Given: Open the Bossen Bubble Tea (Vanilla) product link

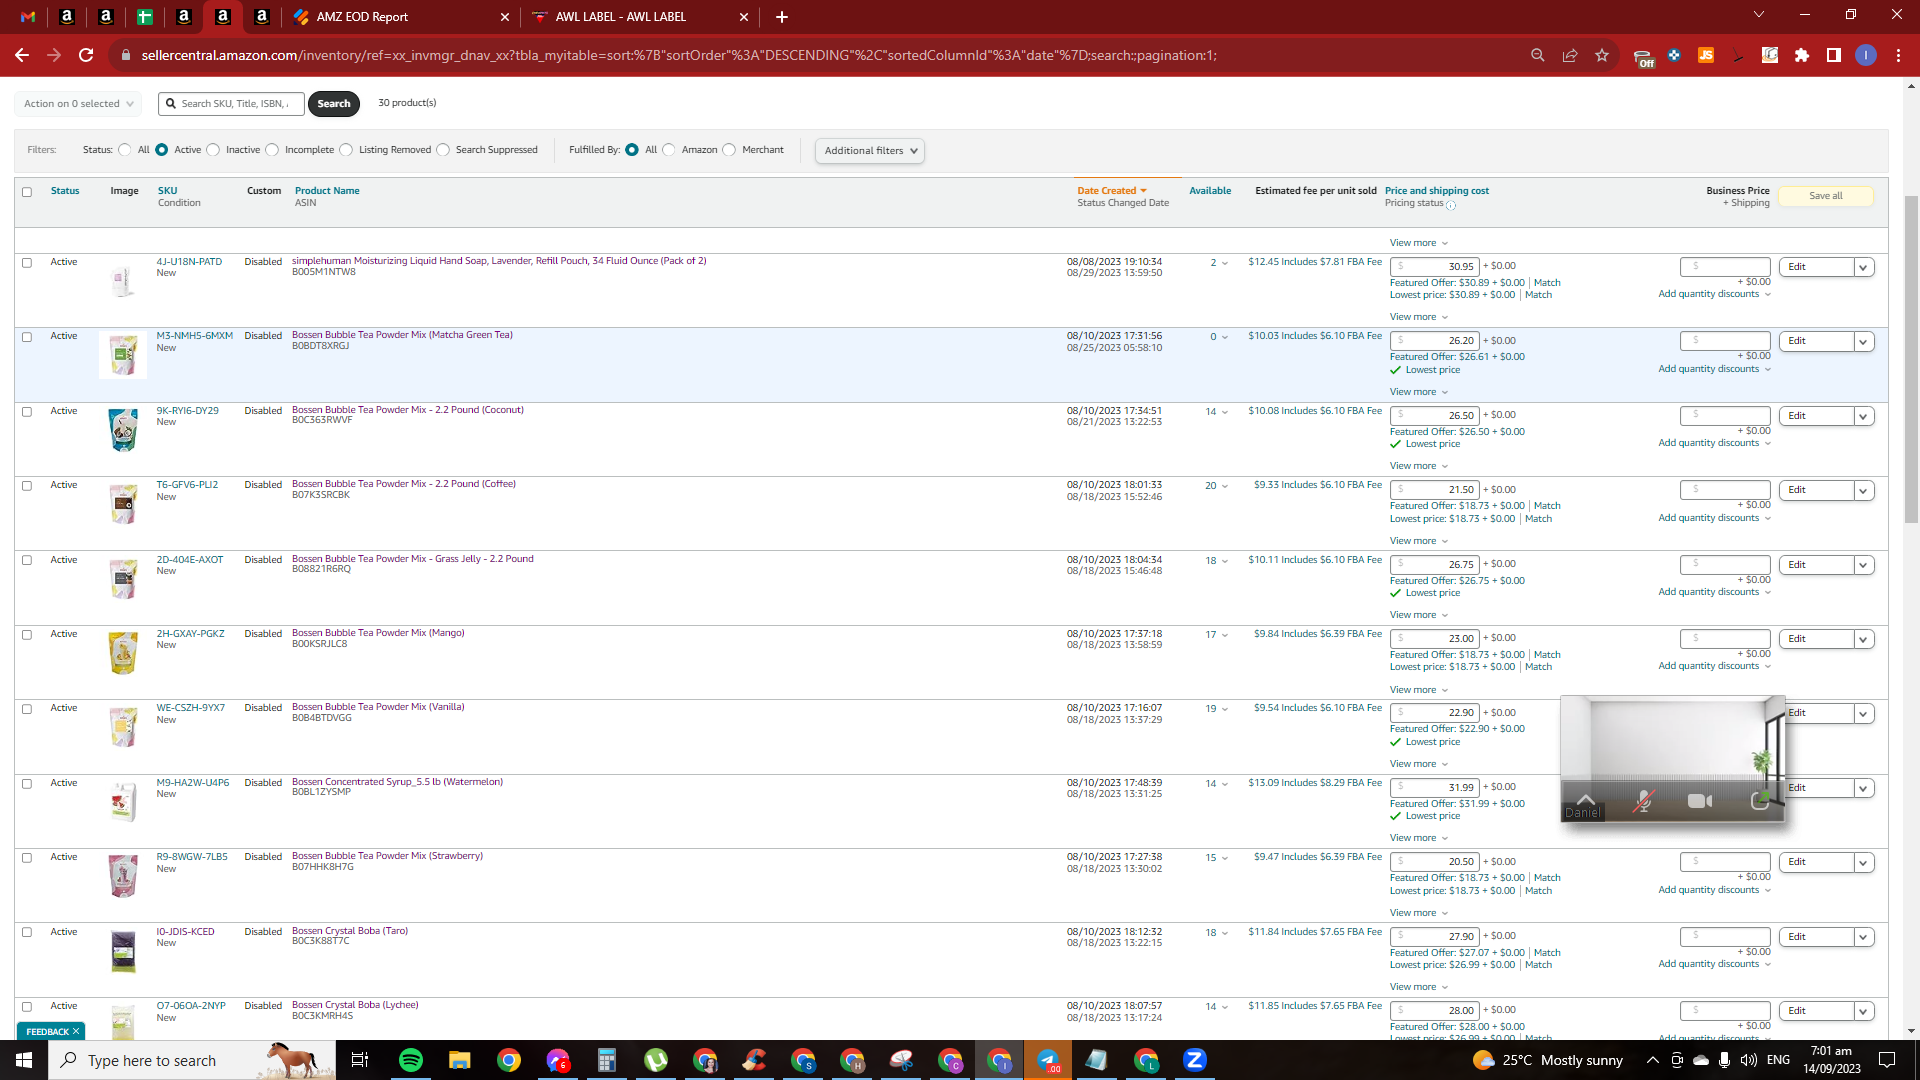Looking at the screenshot, I should click(x=378, y=707).
